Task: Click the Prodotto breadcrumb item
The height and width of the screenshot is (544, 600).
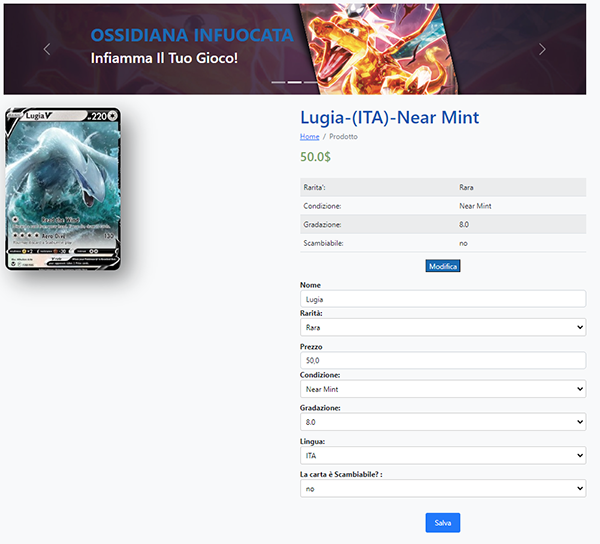Action: 343,137
